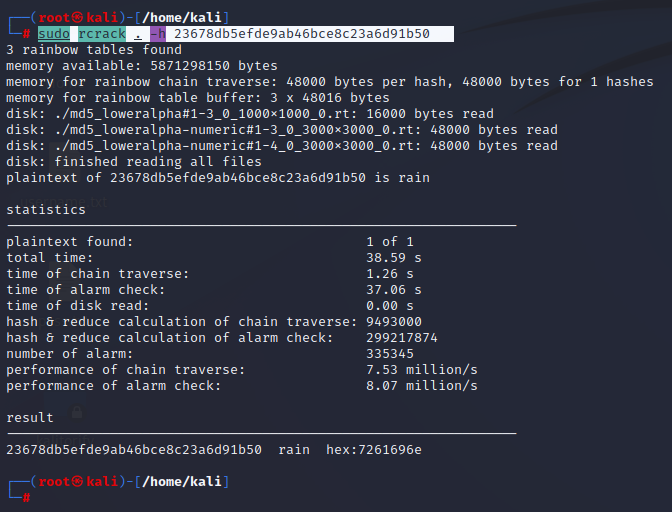The height and width of the screenshot is (512, 672).
Task: Click the number of alarm value 335345
Action: point(390,354)
